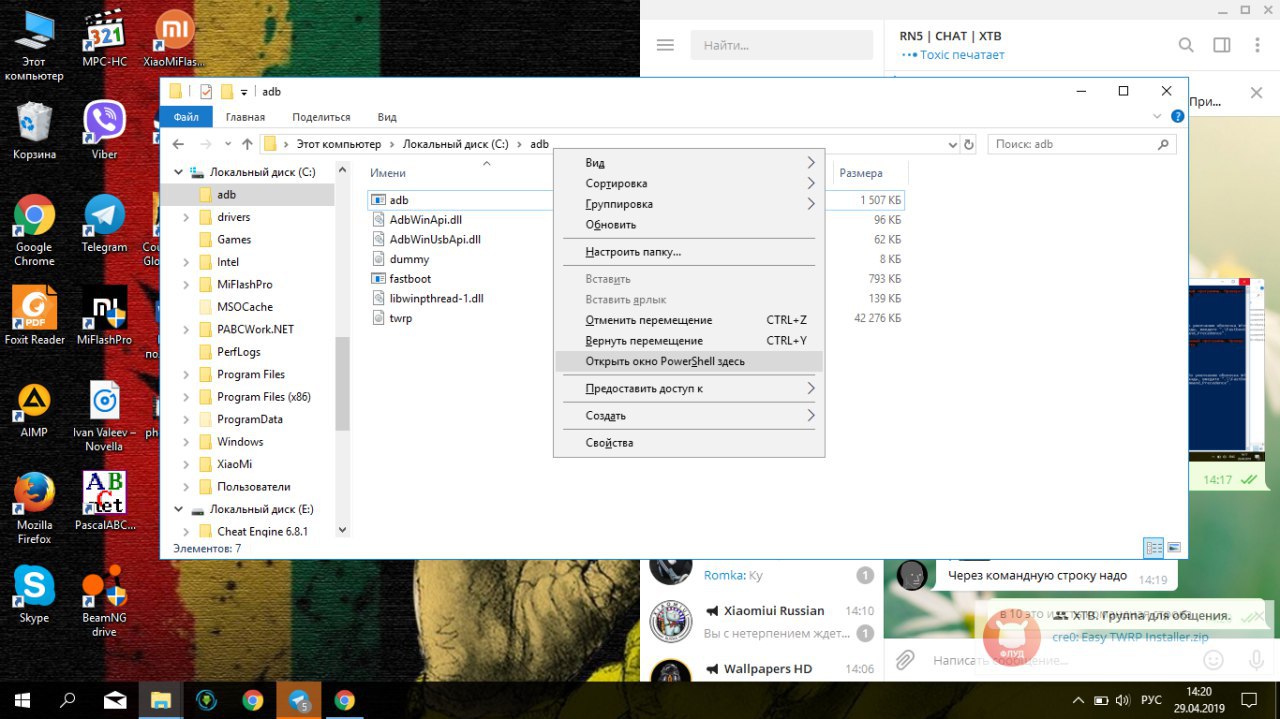
Task: Toggle Telegram side panel icon
Action: pyautogui.click(x=1221, y=45)
